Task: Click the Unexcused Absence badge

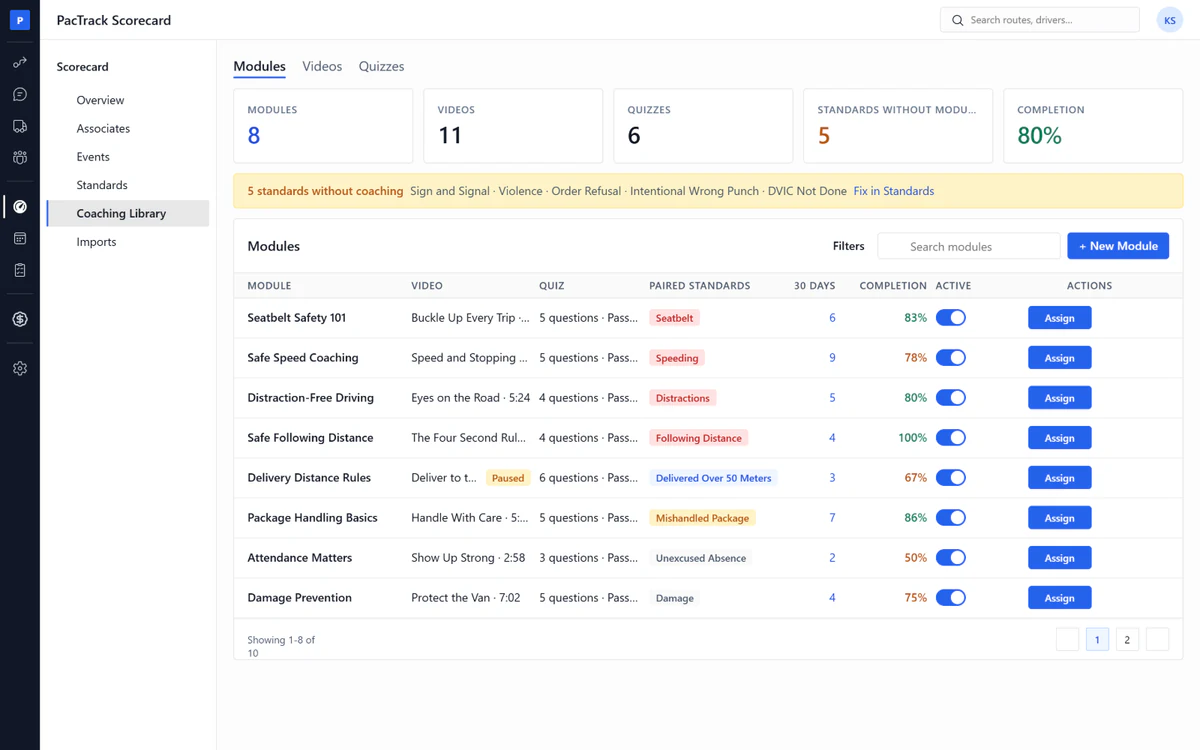Action: (700, 558)
